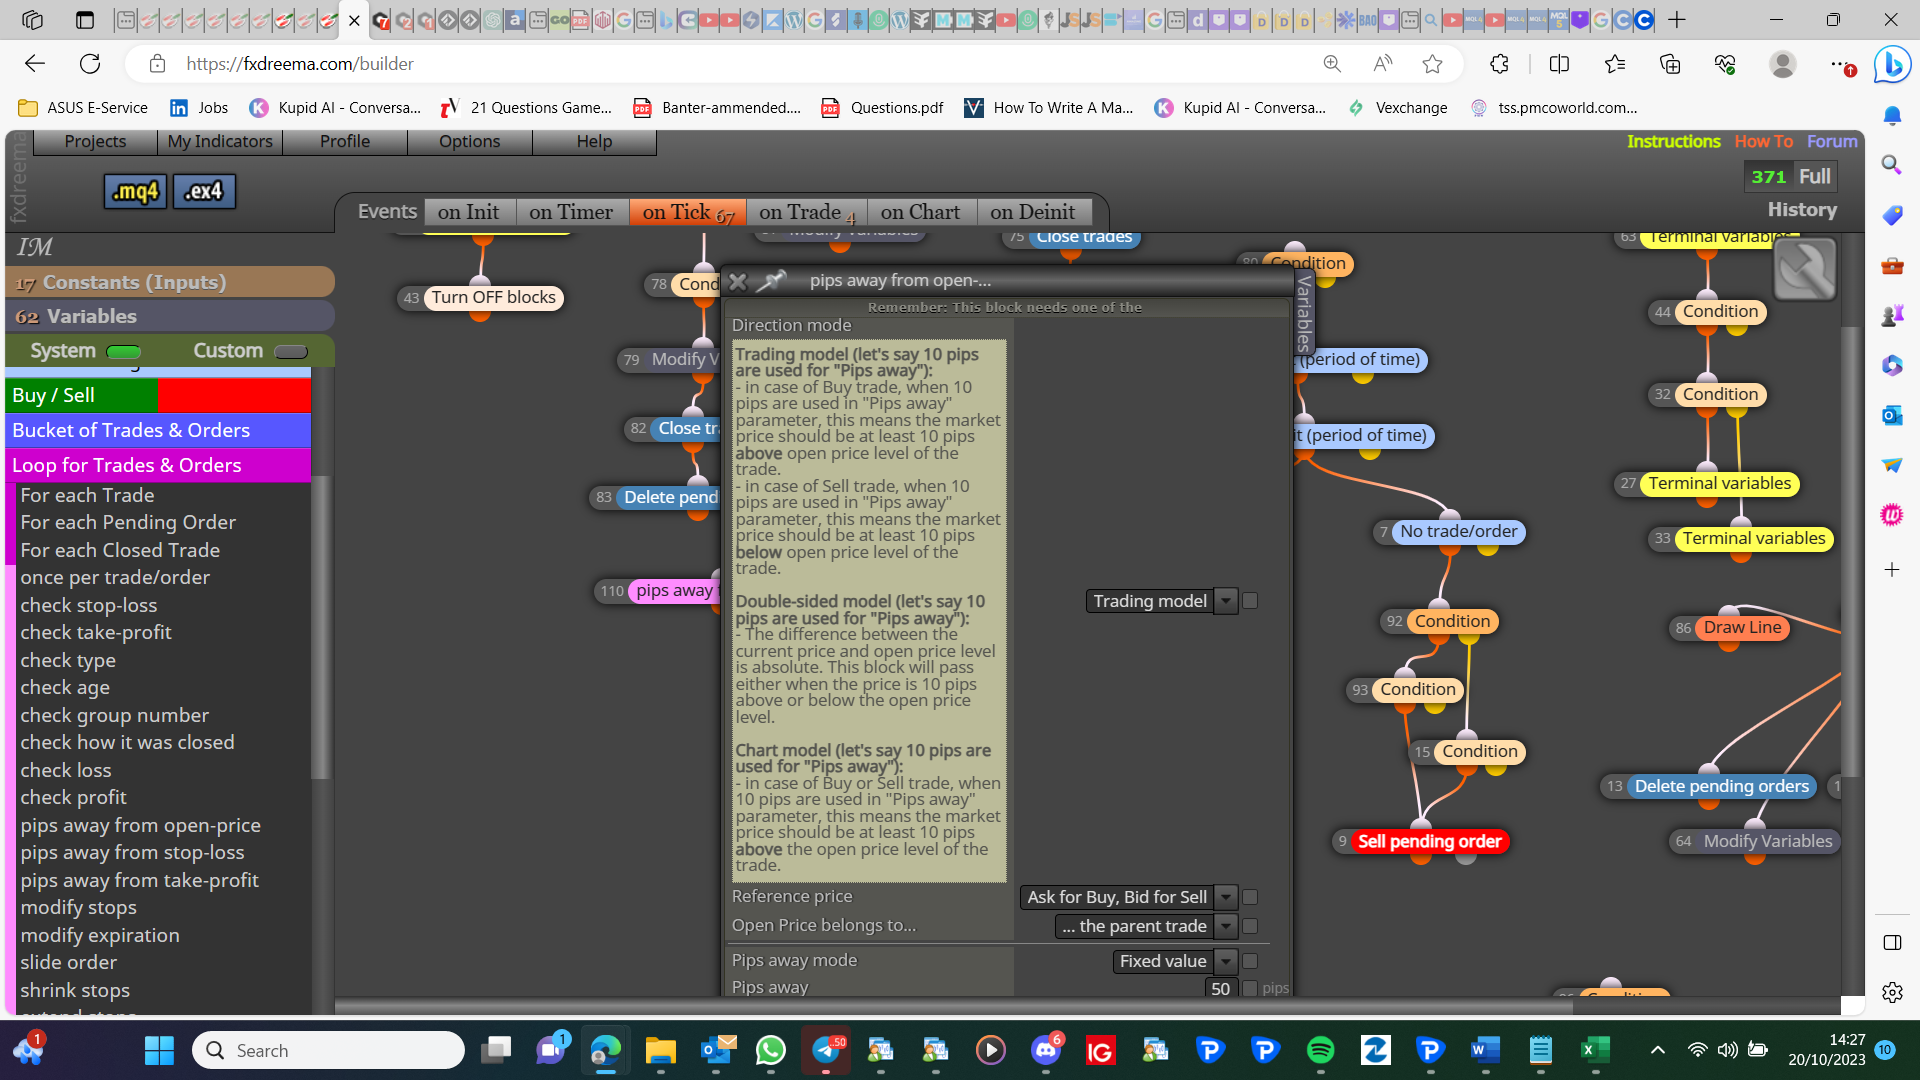Expand the Buy / Sell category
The height and width of the screenshot is (1080, 1920).
click(x=158, y=395)
